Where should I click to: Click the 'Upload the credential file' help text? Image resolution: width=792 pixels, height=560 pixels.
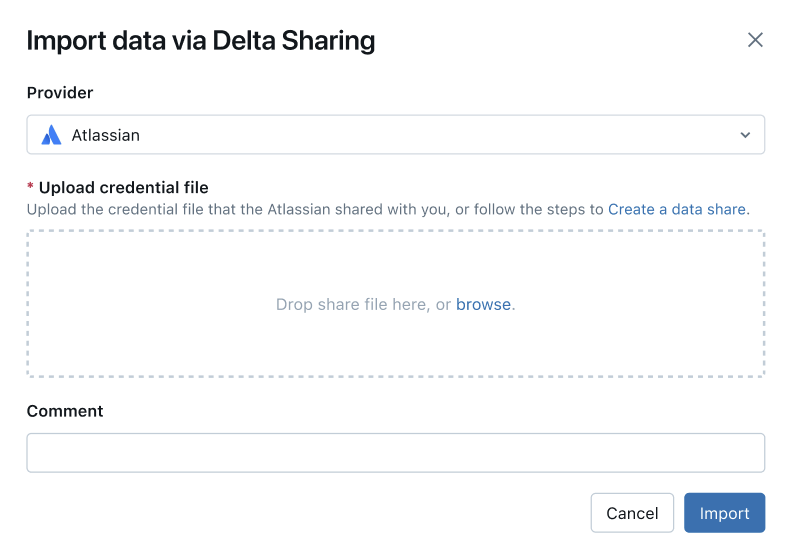[300, 209]
